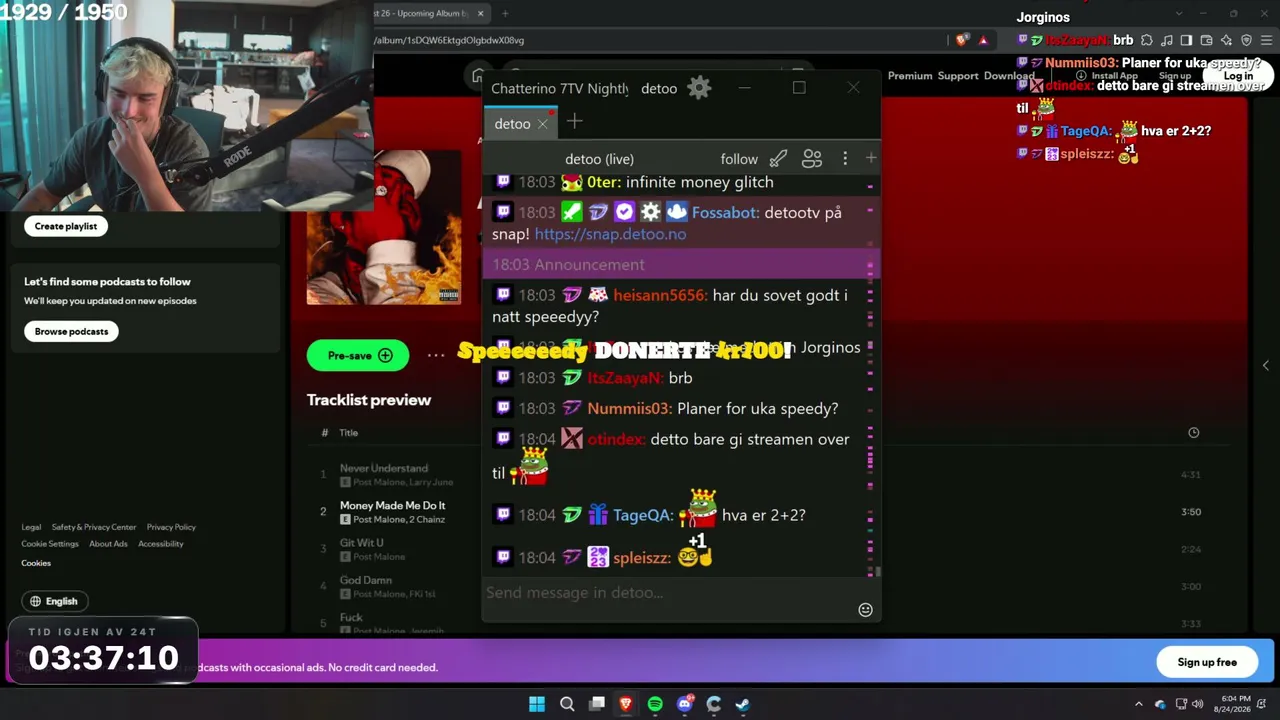Image resolution: width=1280 pixels, height=720 pixels.
Task: Click username ItsZaayaN in Chatterino chat
Action: click(625, 378)
